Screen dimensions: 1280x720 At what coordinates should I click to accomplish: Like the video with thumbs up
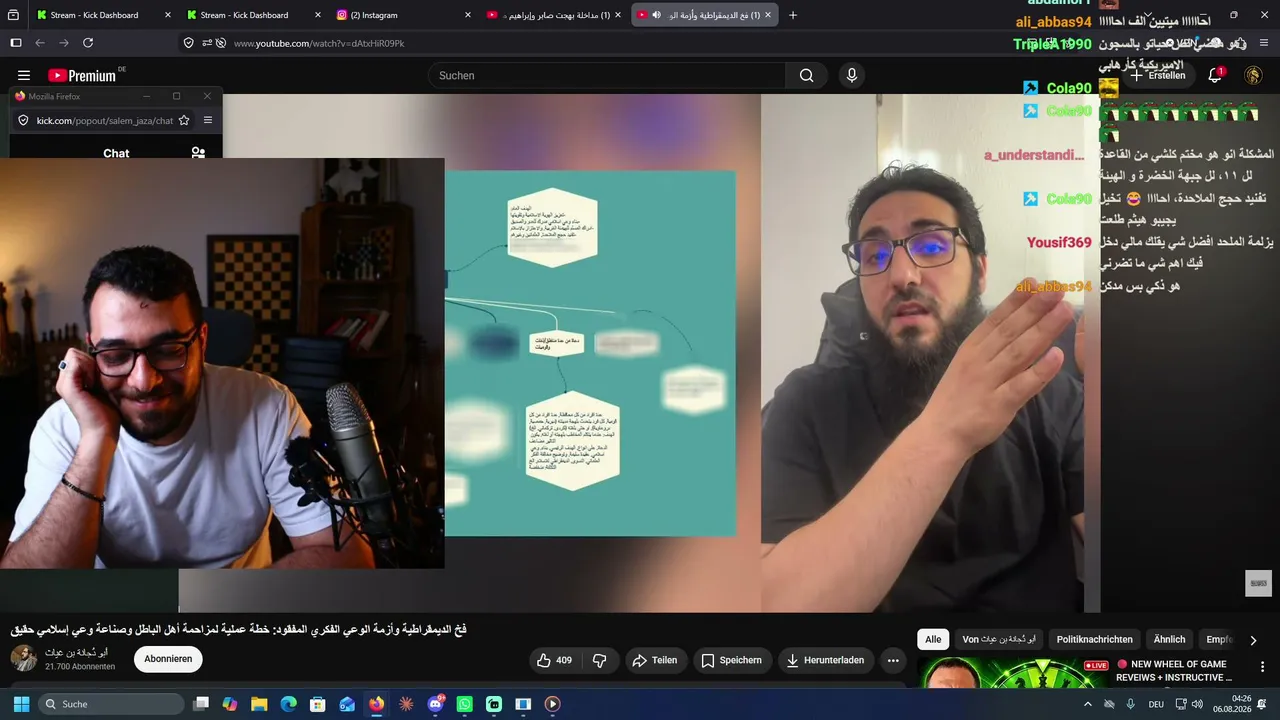pos(553,660)
